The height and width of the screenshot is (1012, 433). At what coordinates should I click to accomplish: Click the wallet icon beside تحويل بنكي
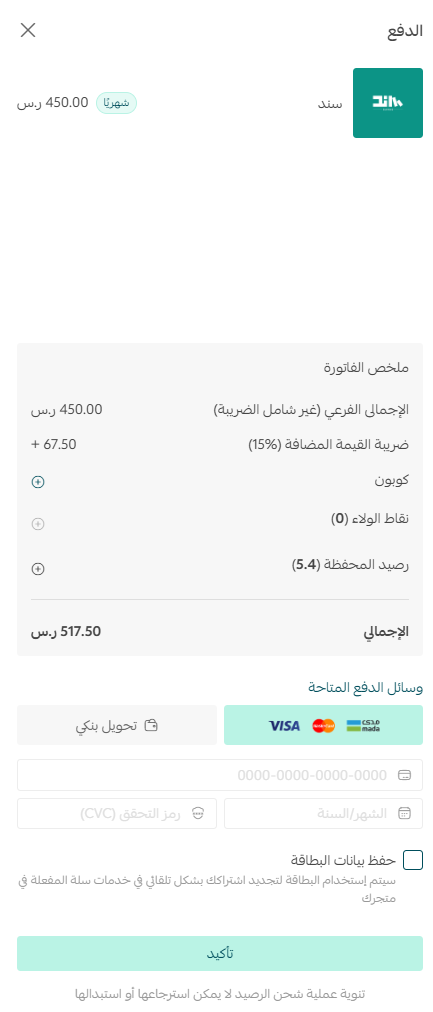tap(151, 725)
